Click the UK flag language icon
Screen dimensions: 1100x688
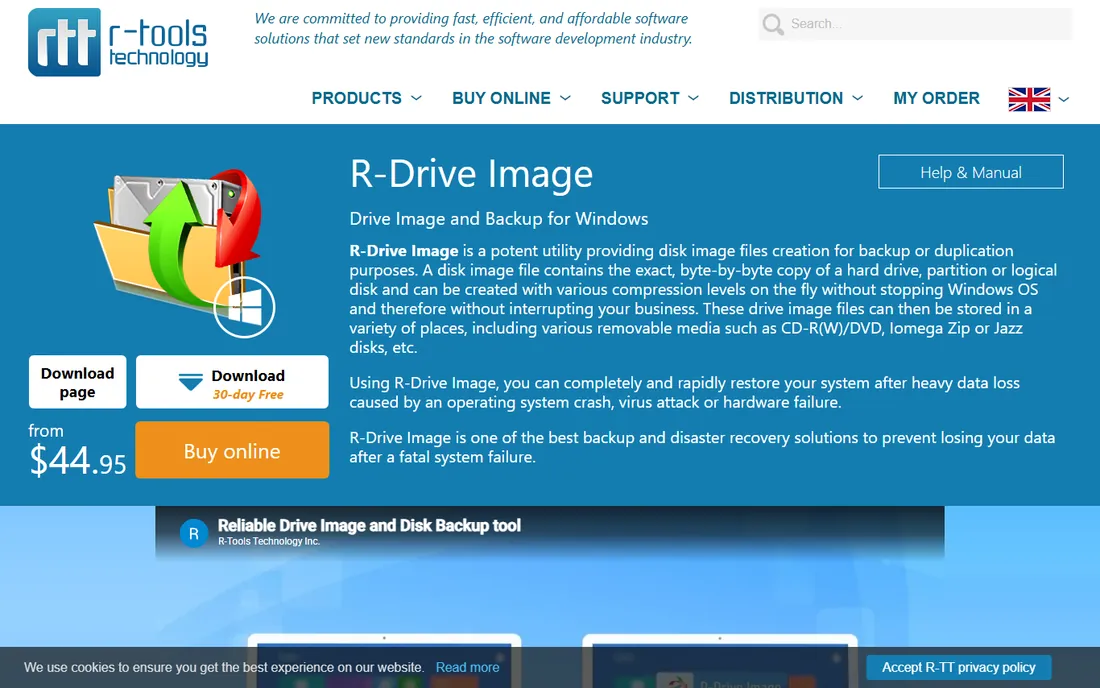coord(1029,99)
